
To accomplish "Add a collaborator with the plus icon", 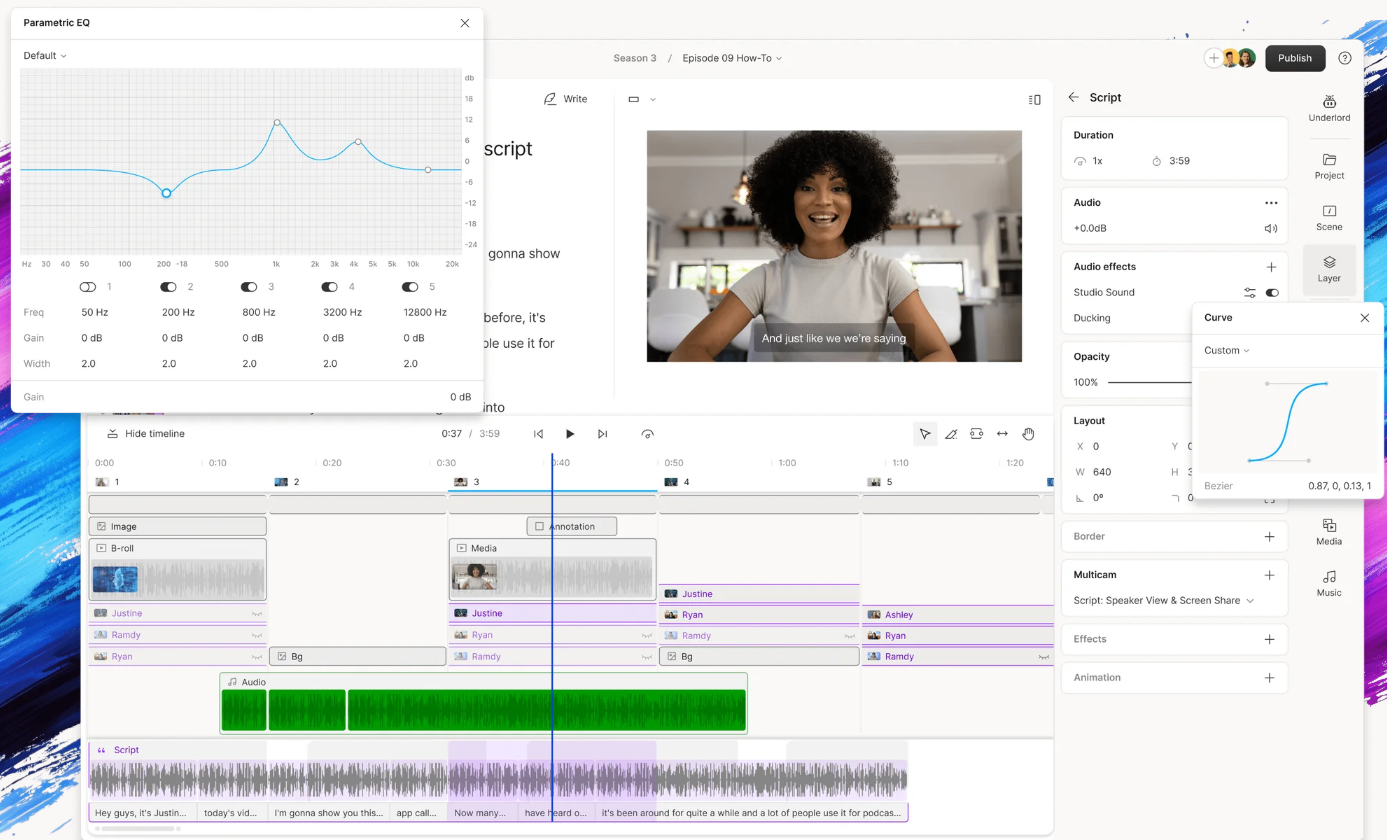I will click(1213, 58).
